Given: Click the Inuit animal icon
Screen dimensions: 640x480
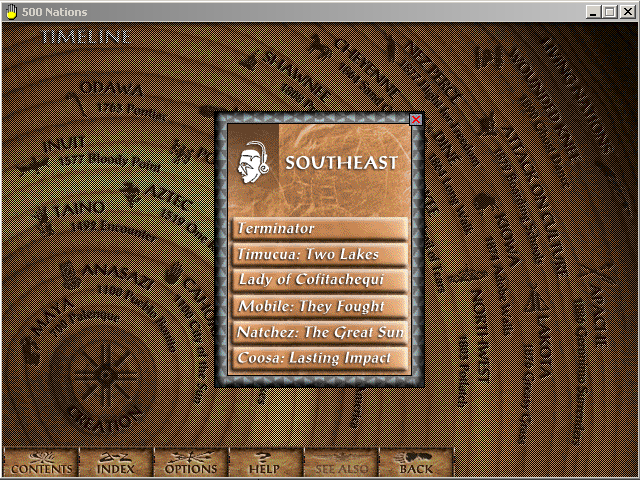Looking at the screenshot, I should pos(33,165).
